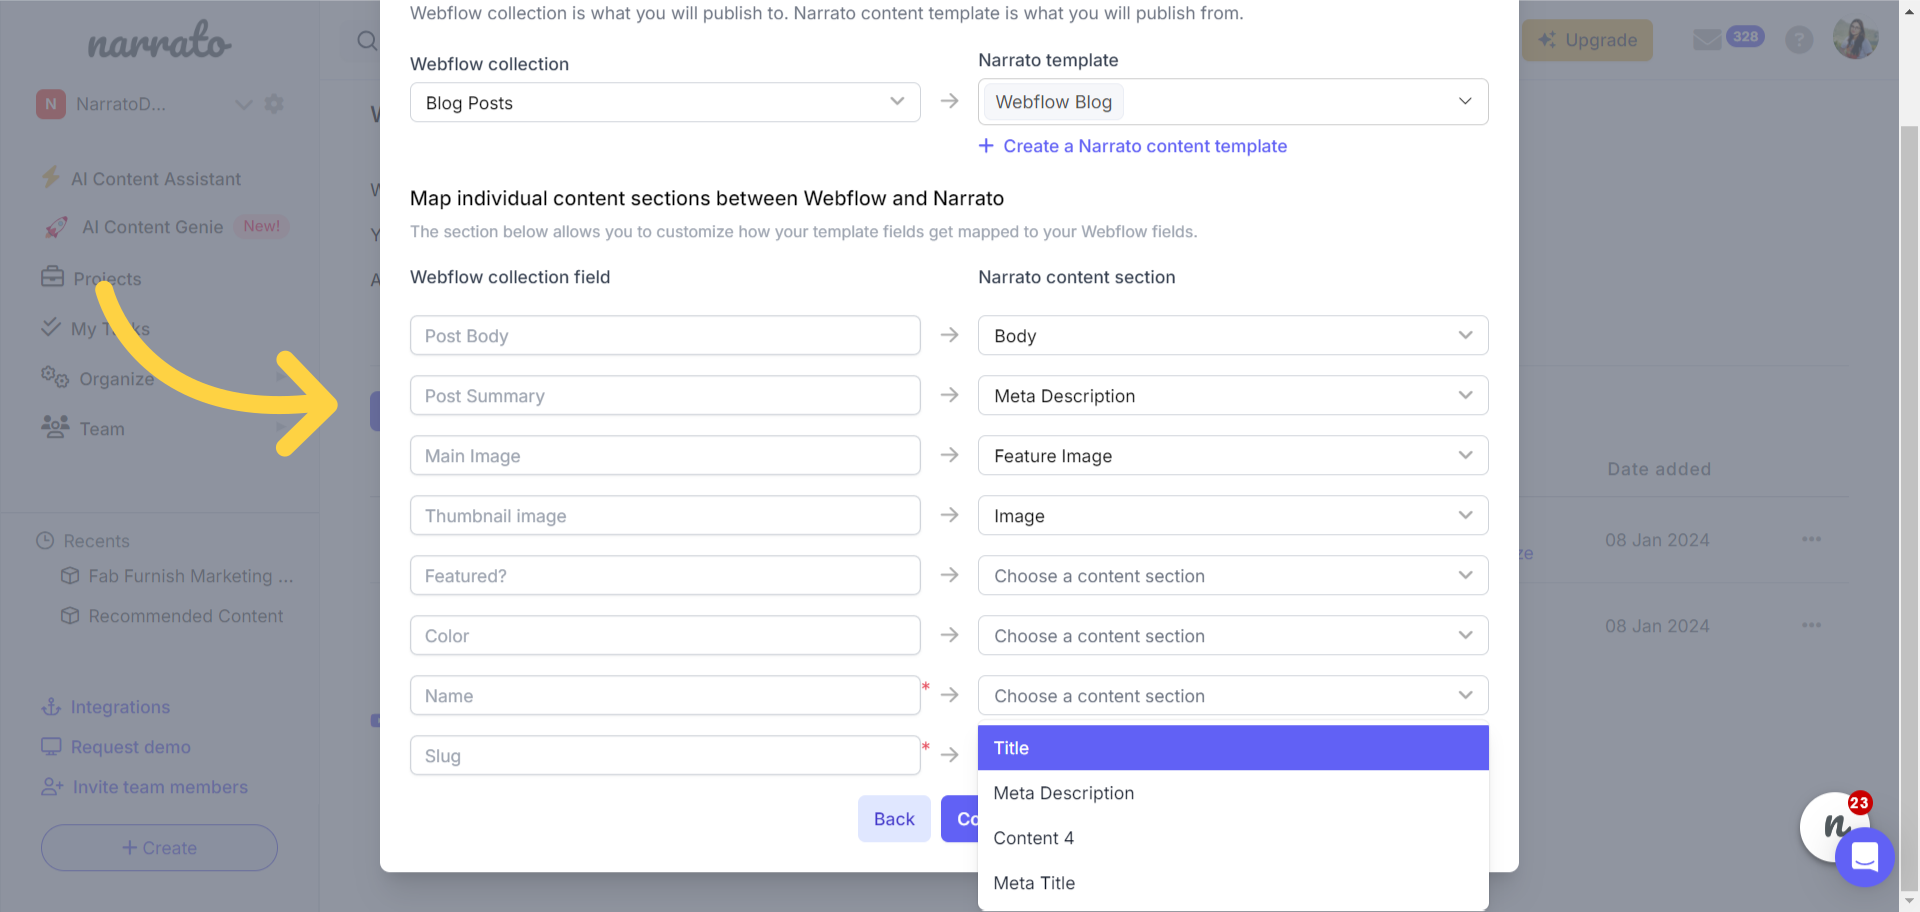
Task: Click the Post Body field
Action: (665, 336)
